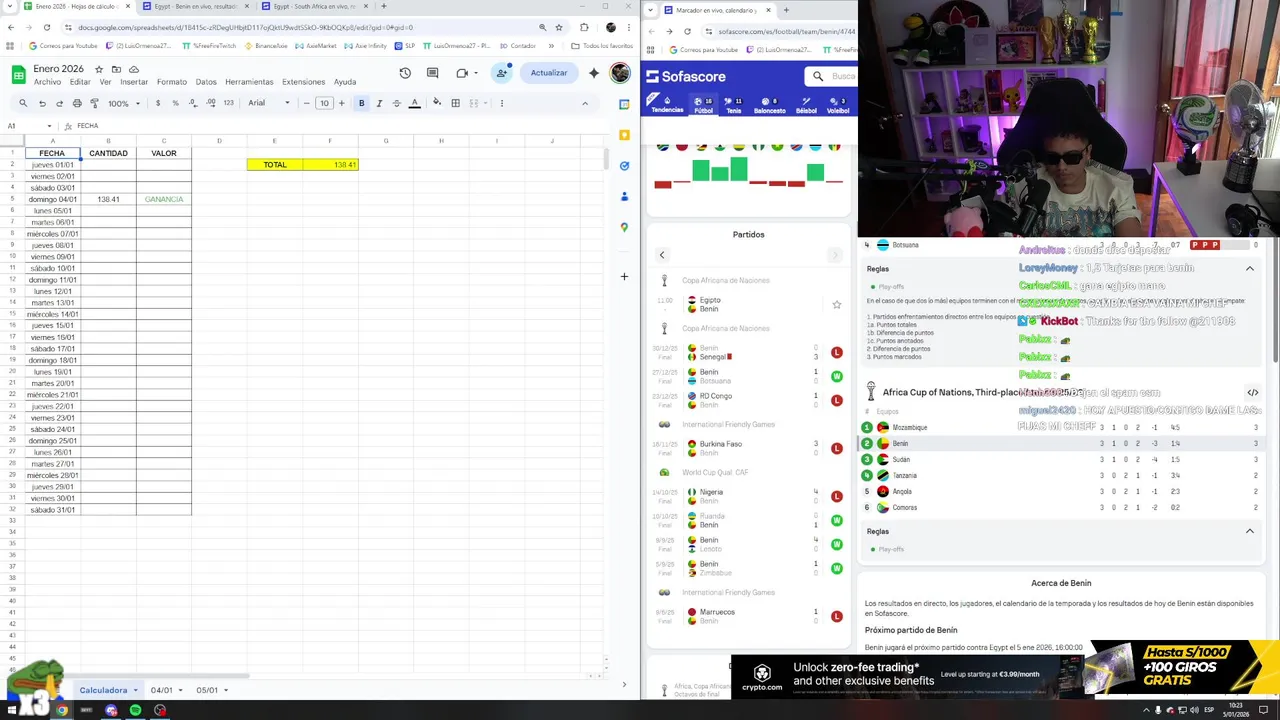Click the share people icon button

tap(502, 73)
